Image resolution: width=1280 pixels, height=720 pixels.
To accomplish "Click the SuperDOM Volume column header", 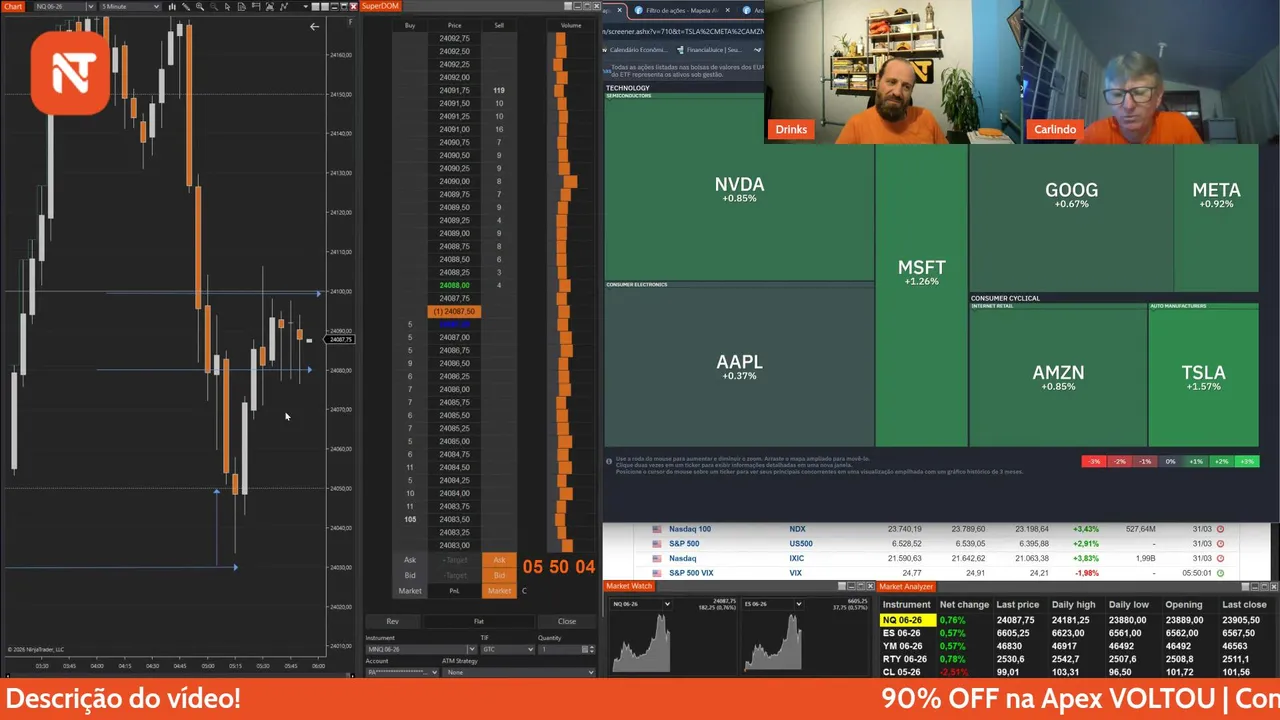I will (x=571, y=25).
